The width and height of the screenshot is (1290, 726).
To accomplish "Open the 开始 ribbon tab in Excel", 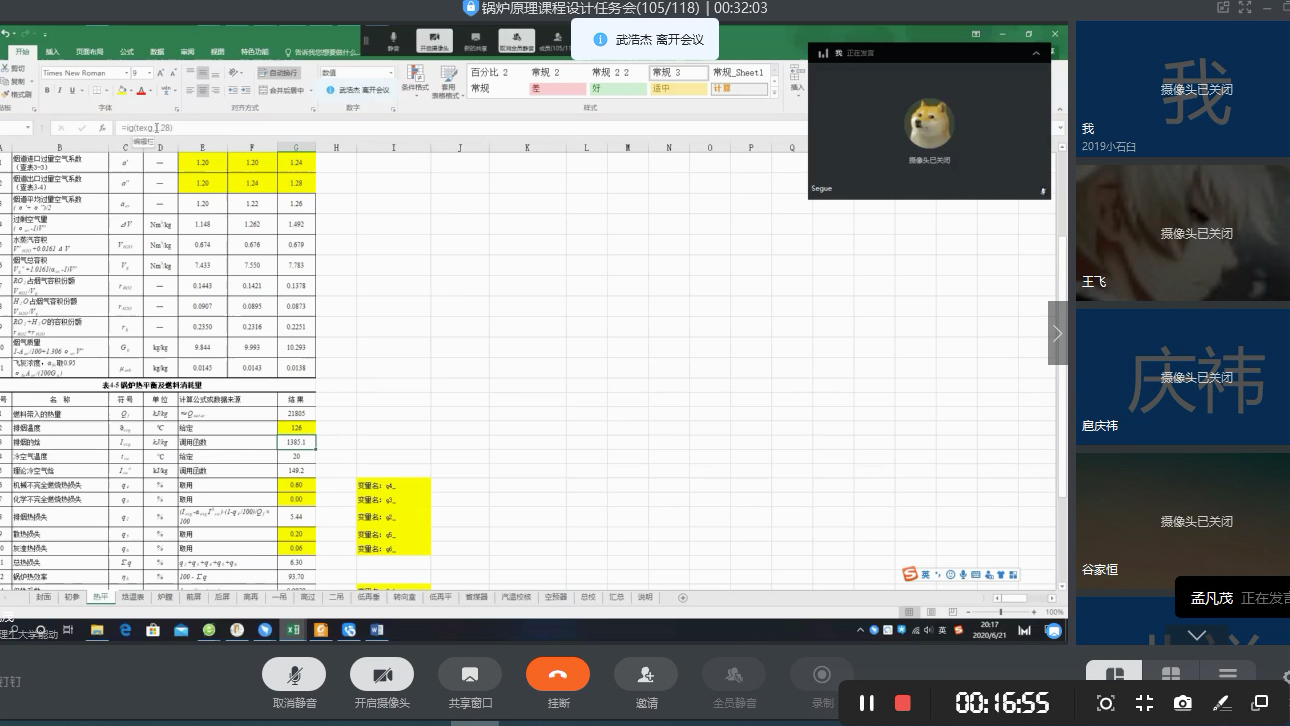I will [23, 51].
